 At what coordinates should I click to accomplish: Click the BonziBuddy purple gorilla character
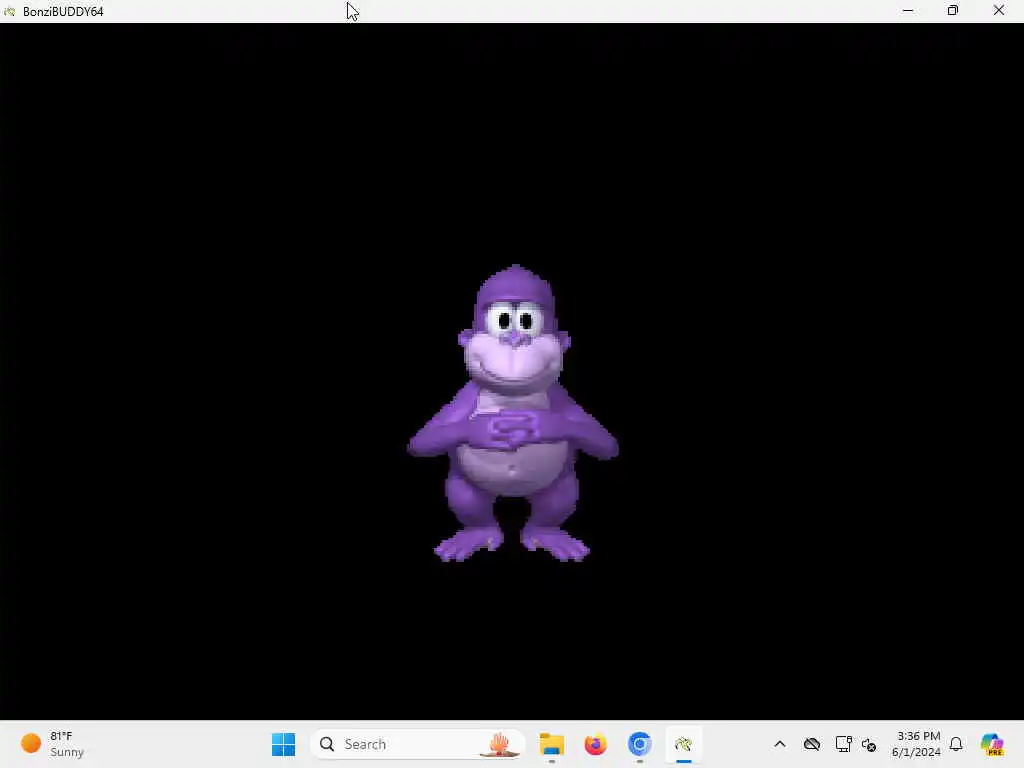pos(513,413)
